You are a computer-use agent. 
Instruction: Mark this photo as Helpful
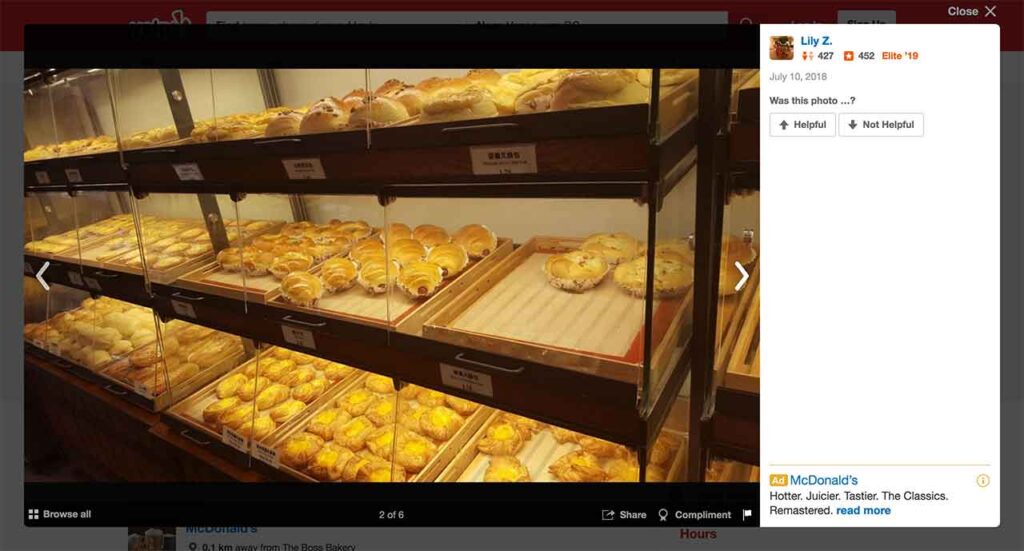(x=802, y=125)
